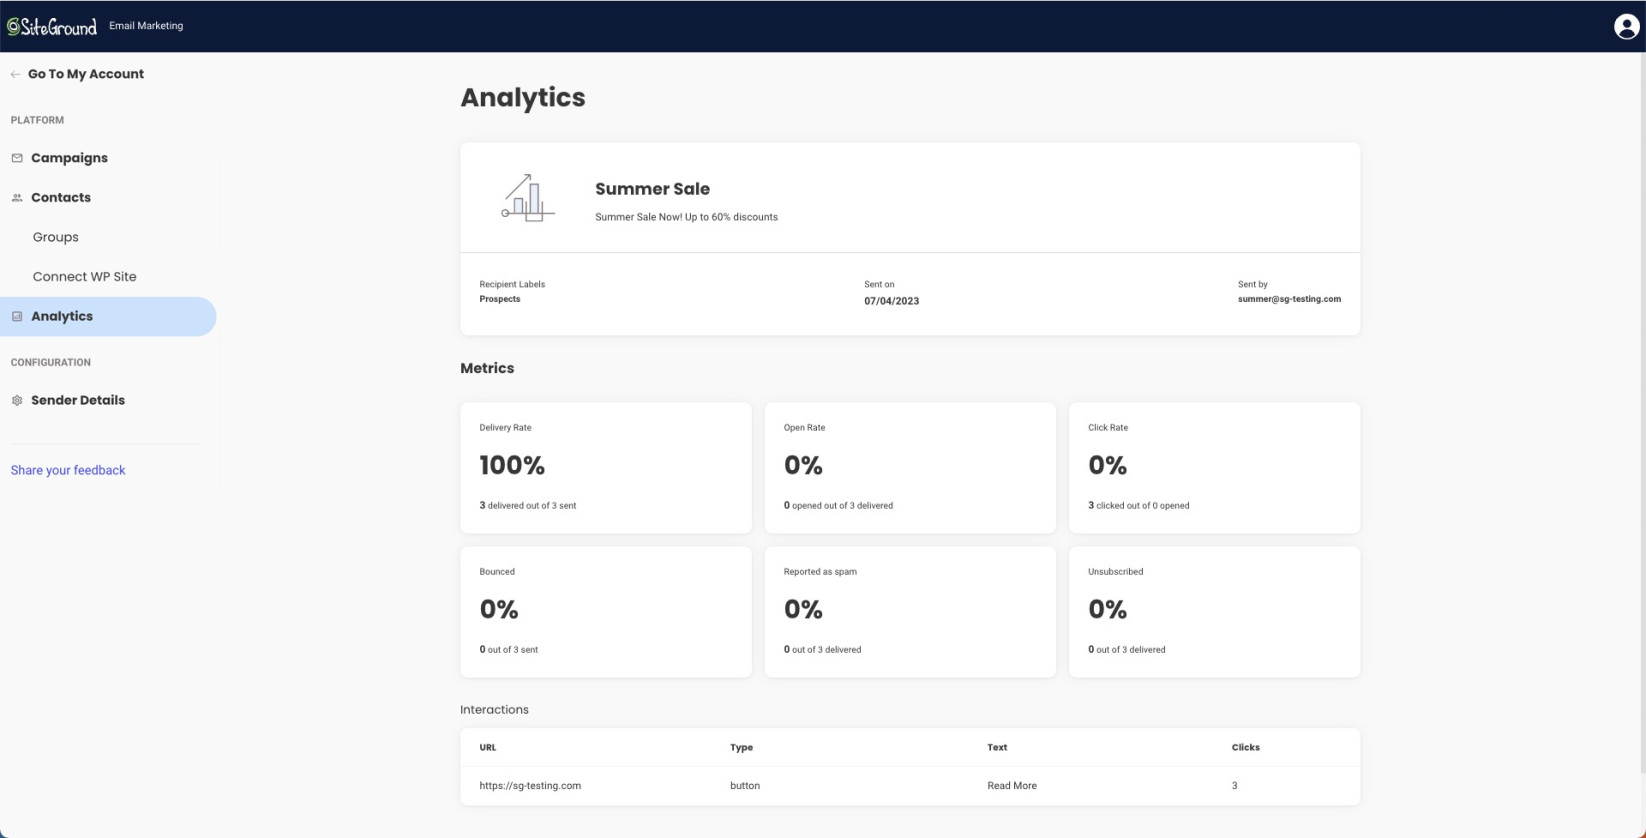This screenshot has width=1646, height=838.
Task: Click '3 clicked out of 0 opened' text
Action: (x=1139, y=506)
